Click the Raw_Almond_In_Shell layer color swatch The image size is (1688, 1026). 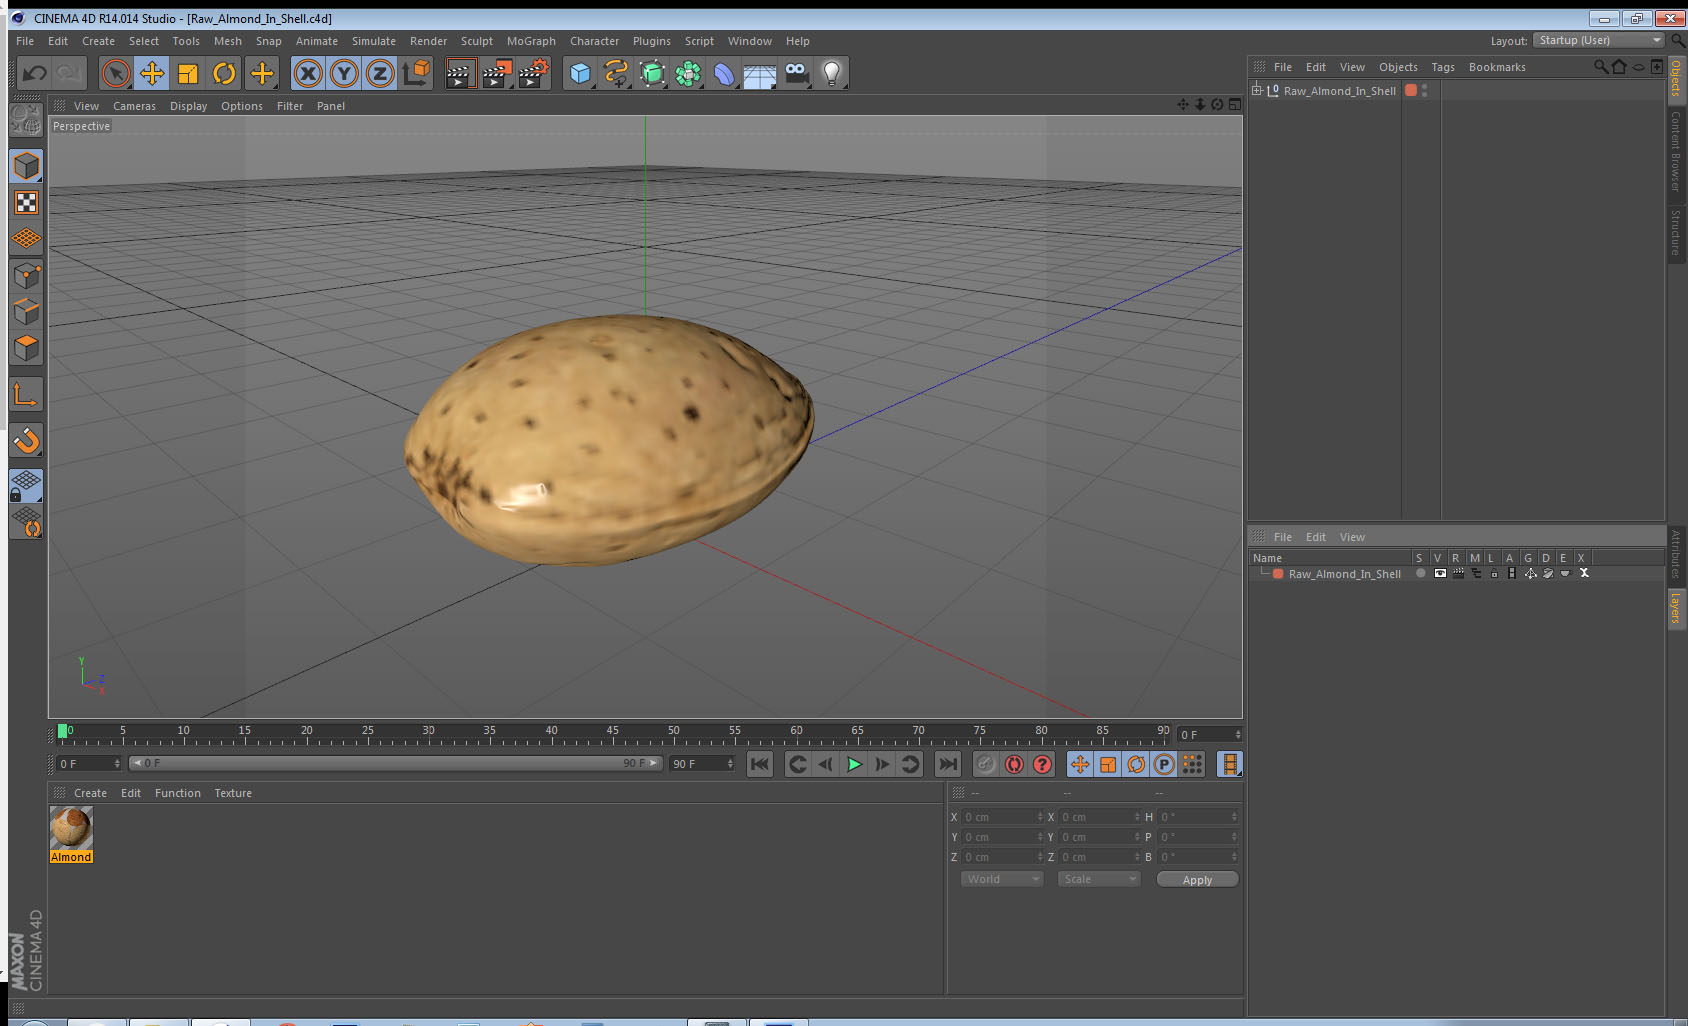[x=1278, y=574]
